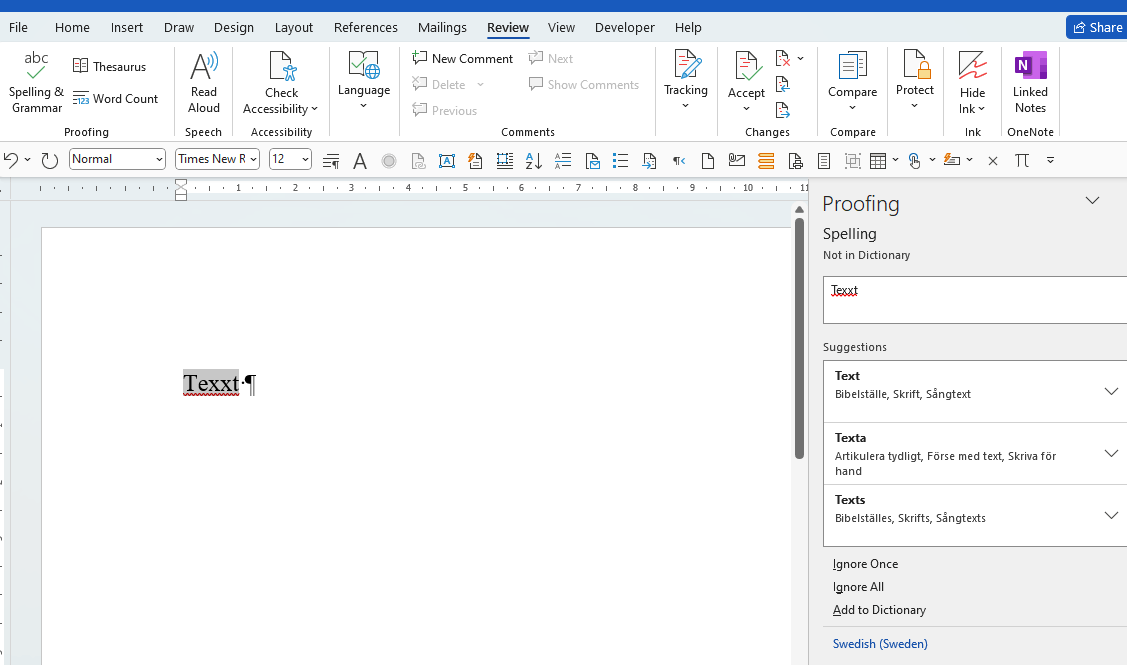Screen dimensions: 1127x665
Task: Open the Language dropdown
Action: (x=364, y=81)
